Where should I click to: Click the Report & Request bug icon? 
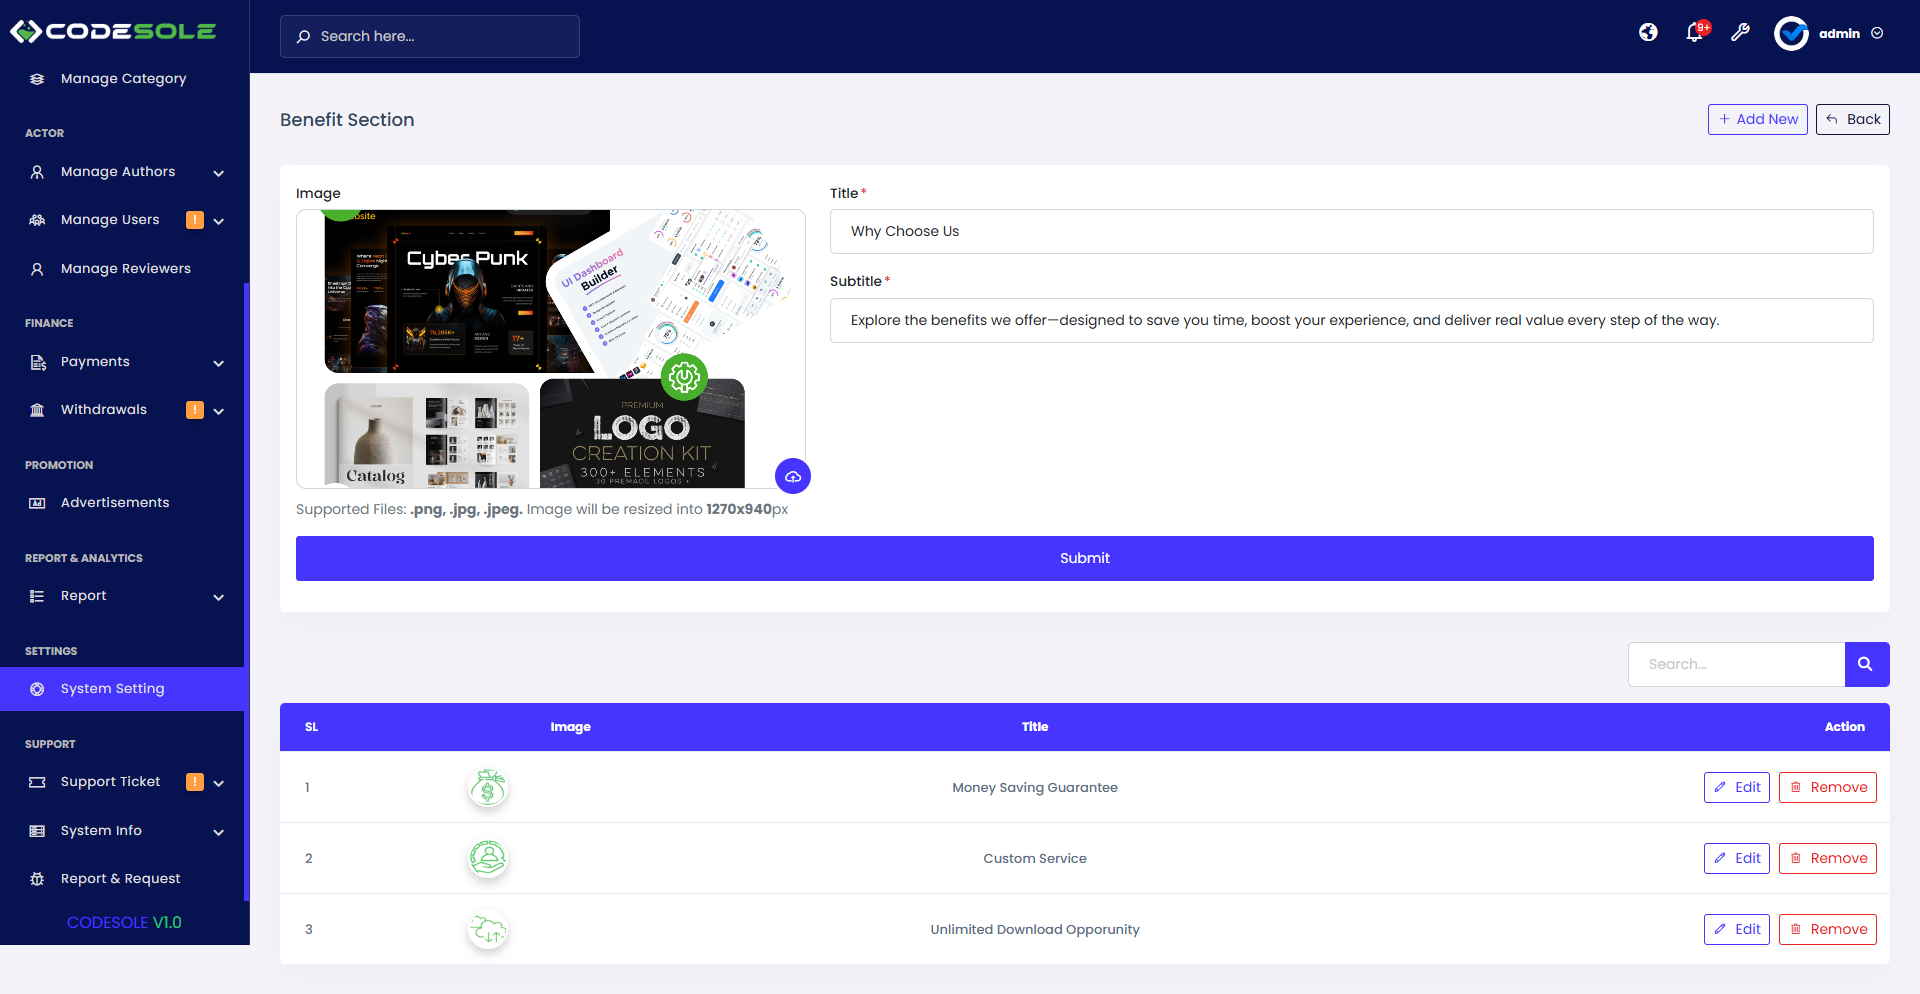(37, 879)
